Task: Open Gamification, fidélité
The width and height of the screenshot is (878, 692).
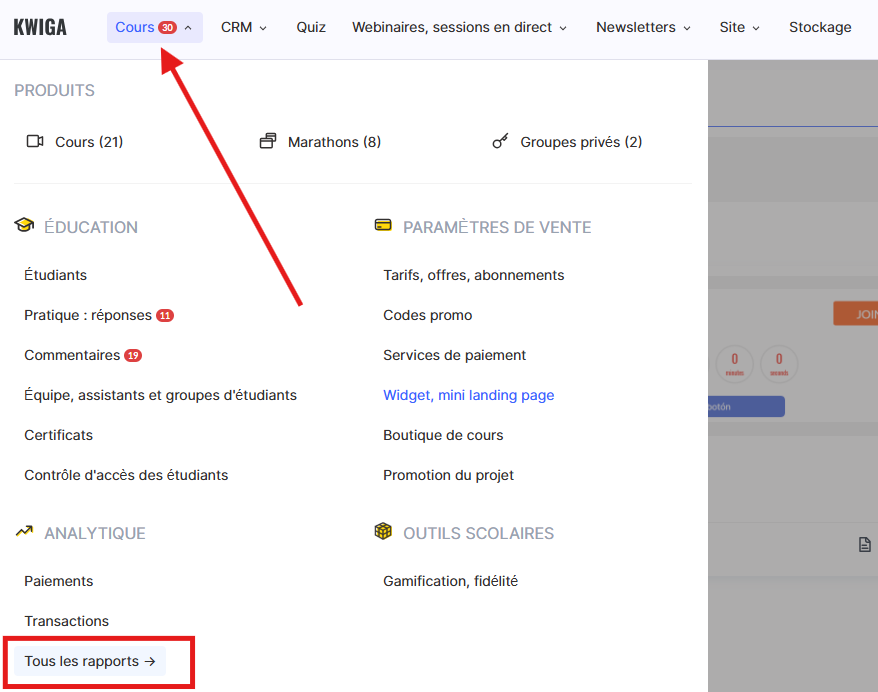Action: (x=450, y=582)
